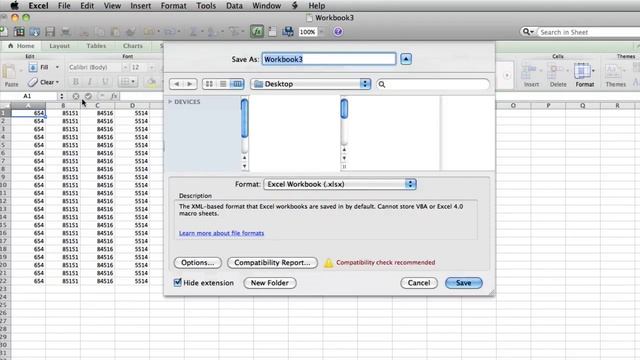Open the Apple menu
Screen dimensions: 640x360
14,6
